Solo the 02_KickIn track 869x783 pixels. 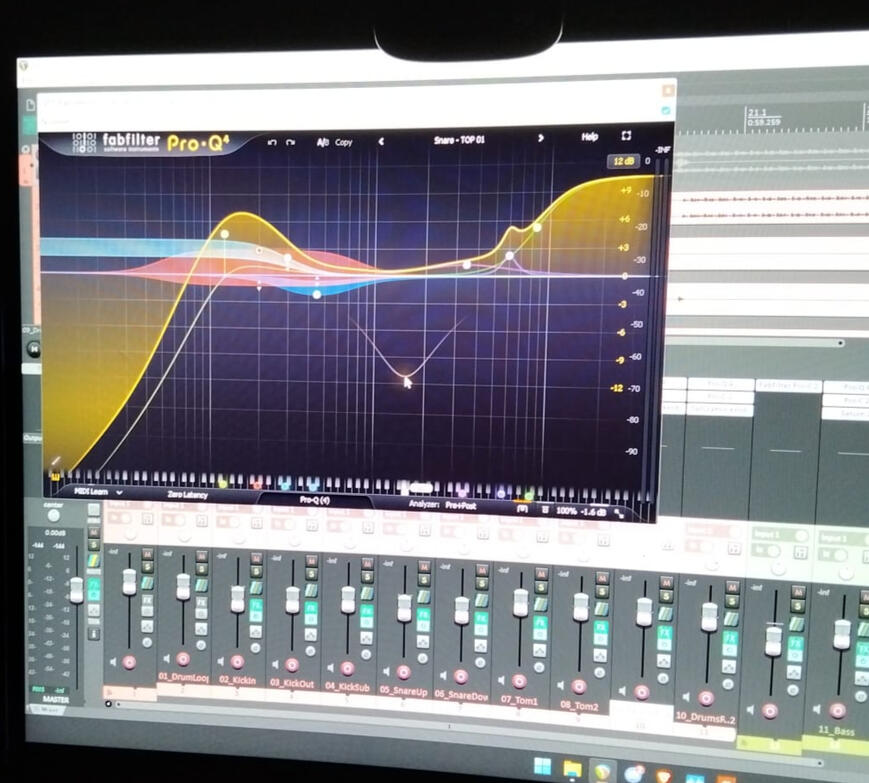[x=255, y=571]
